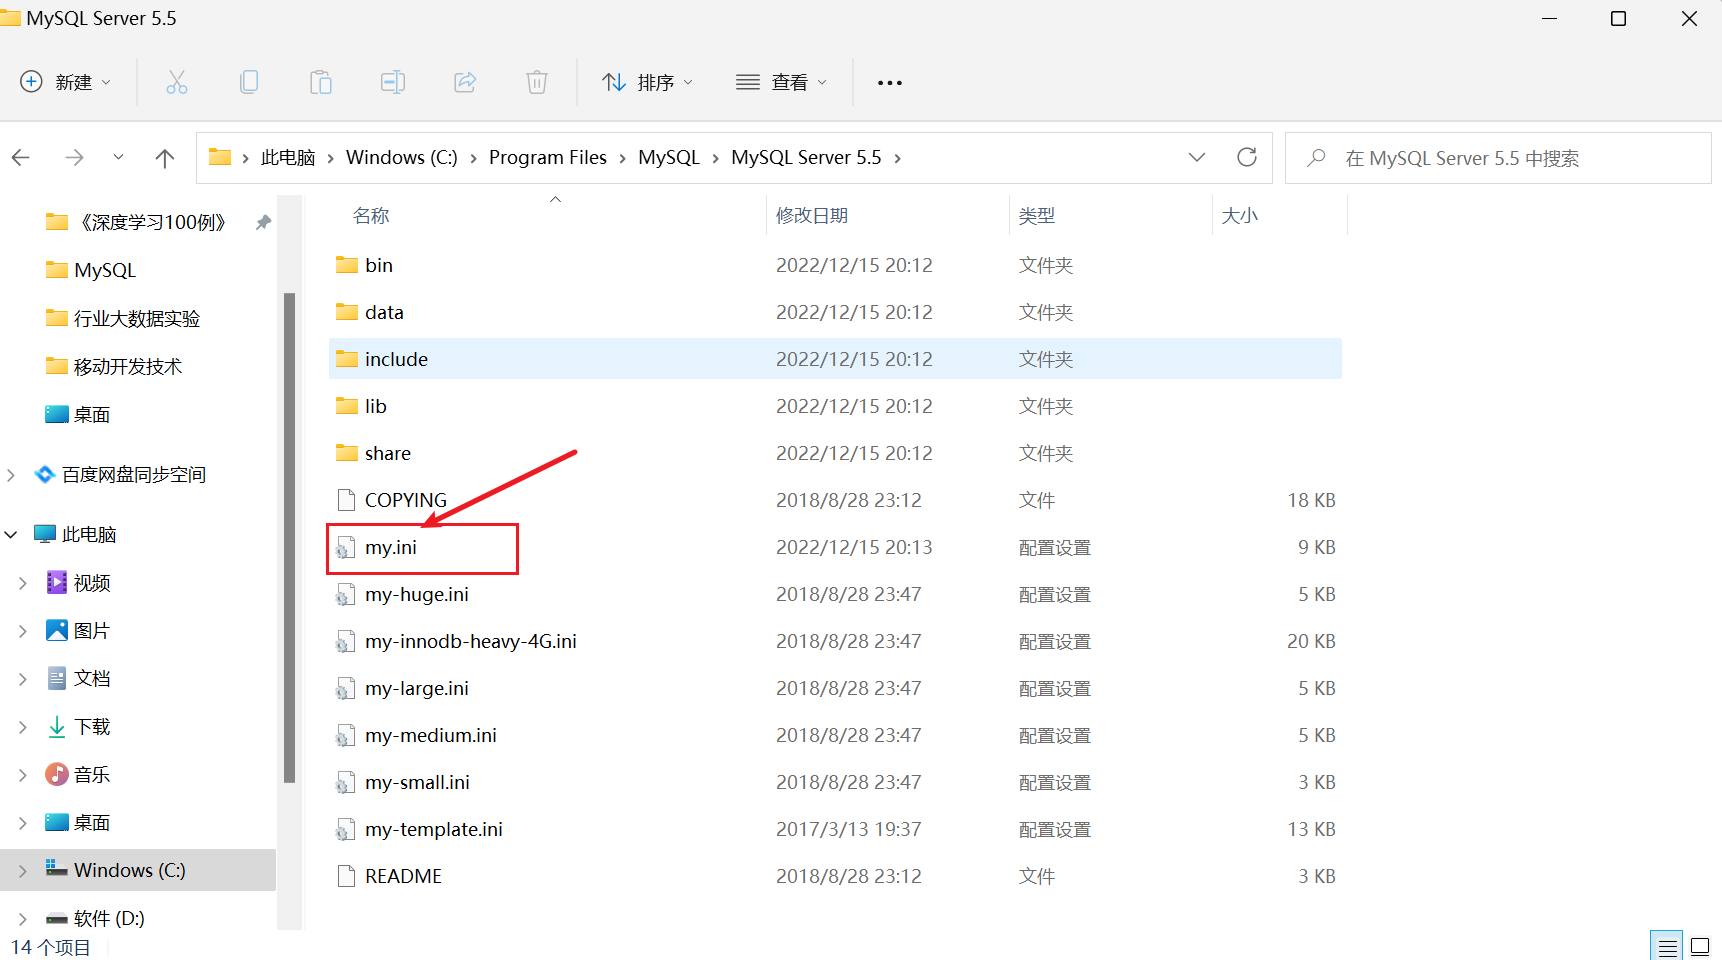Select the my-medium.ini file
Image resolution: width=1722 pixels, height=960 pixels.
(835, 735)
